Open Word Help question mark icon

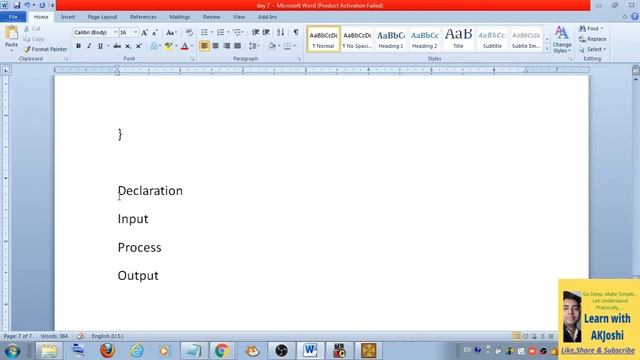pos(635,17)
